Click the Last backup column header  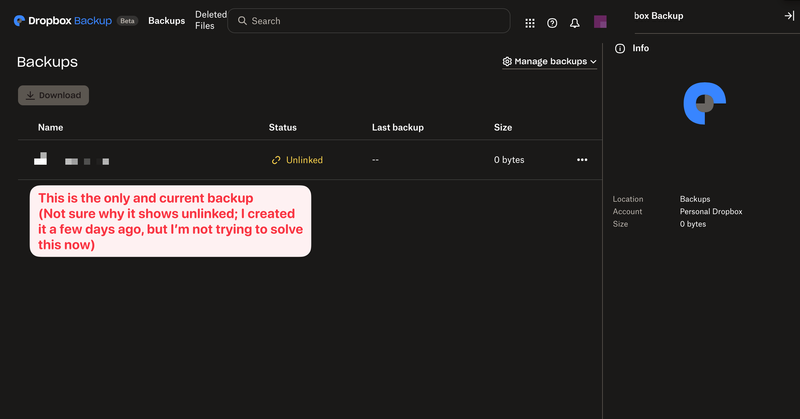click(398, 128)
